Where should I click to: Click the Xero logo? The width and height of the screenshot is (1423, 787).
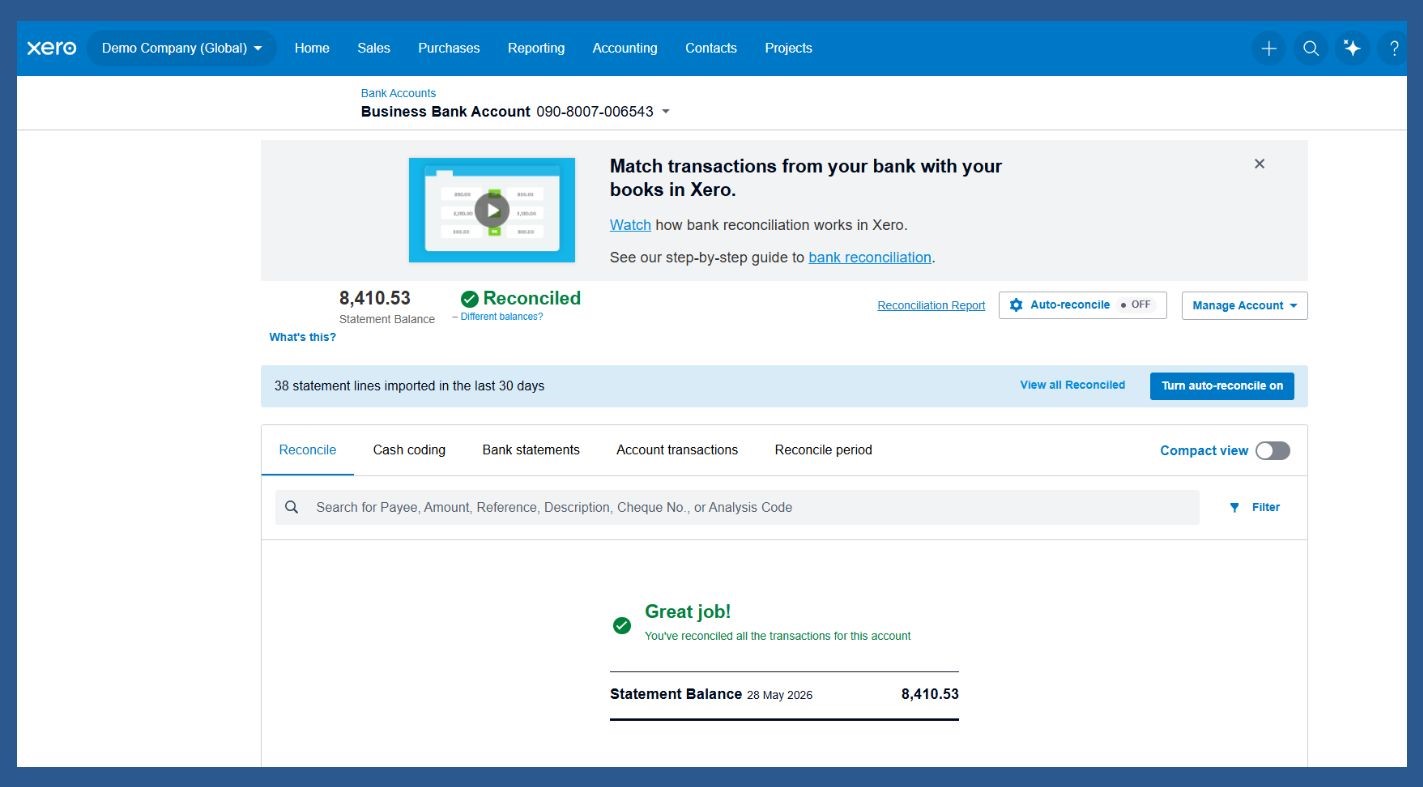[x=51, y=48]
